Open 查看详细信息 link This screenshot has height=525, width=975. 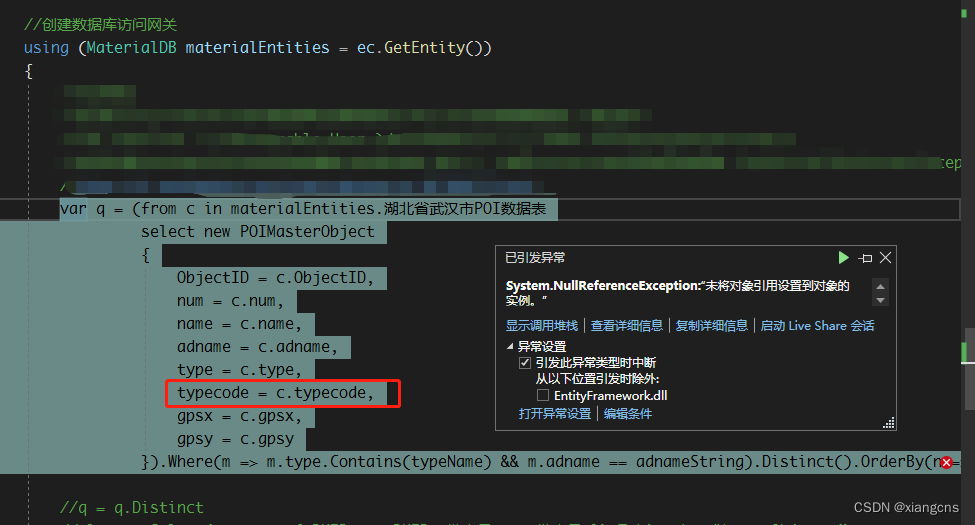(x=627, y=325)
